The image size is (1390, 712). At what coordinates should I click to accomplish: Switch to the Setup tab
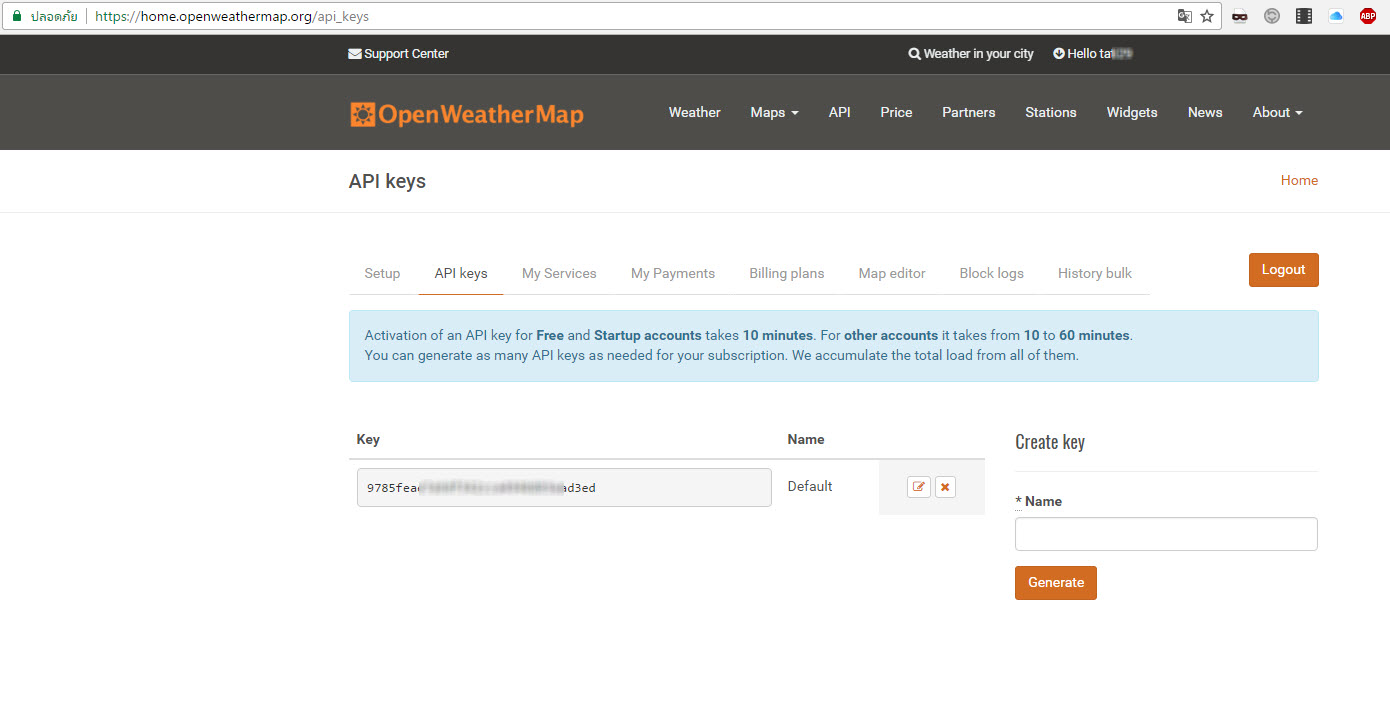(x=382, y=273)
